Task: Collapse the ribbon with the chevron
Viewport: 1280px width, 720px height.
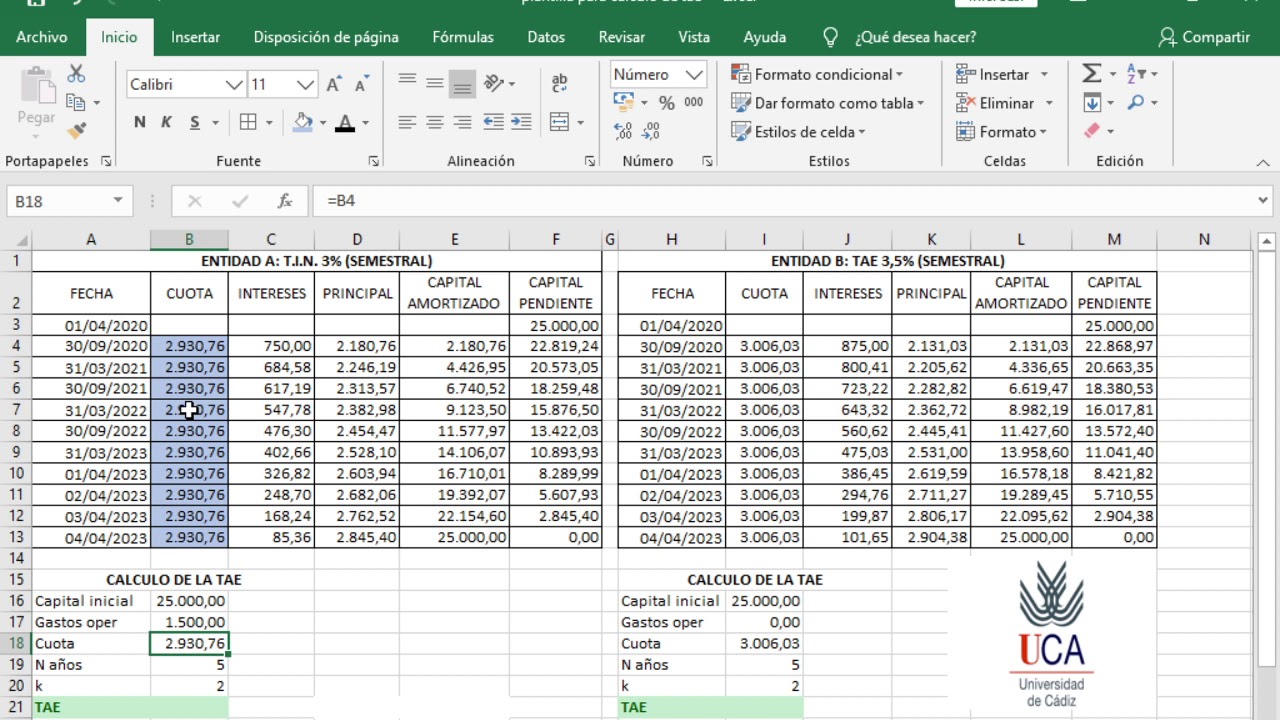Action: coord(1262,162)
